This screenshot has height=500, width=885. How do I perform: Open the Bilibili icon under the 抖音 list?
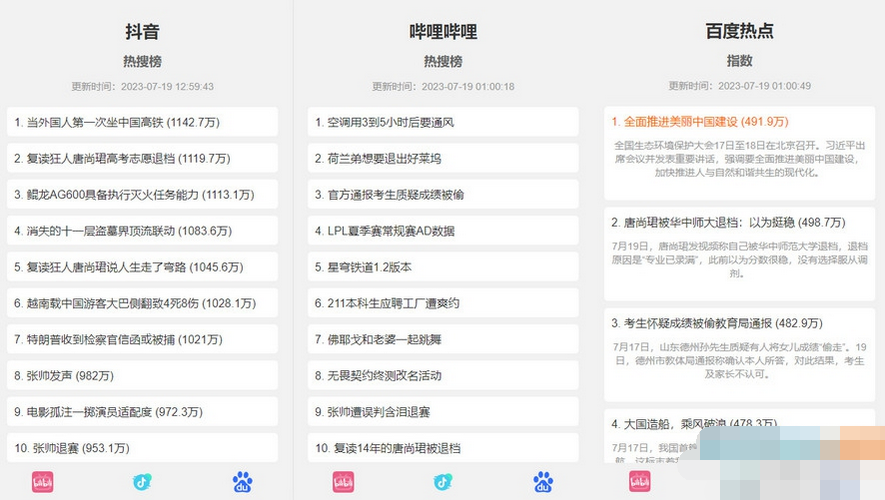click(x=42, y=482)
